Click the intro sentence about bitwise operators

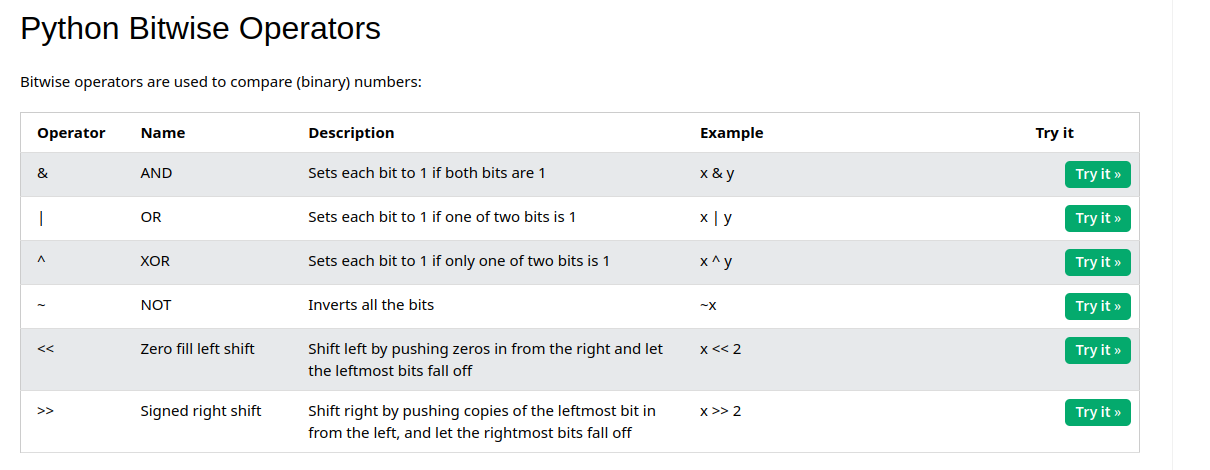tap(221, 82)
